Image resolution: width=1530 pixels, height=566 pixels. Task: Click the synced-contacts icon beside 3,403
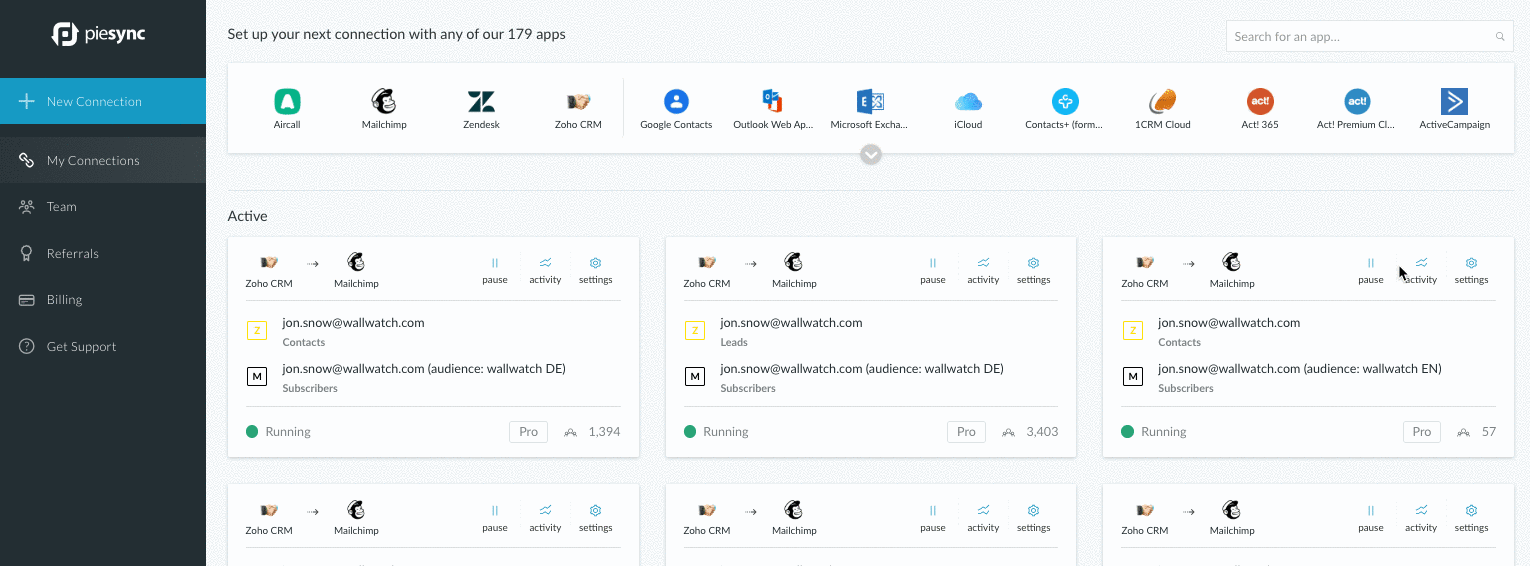[x=1008, y=432]
